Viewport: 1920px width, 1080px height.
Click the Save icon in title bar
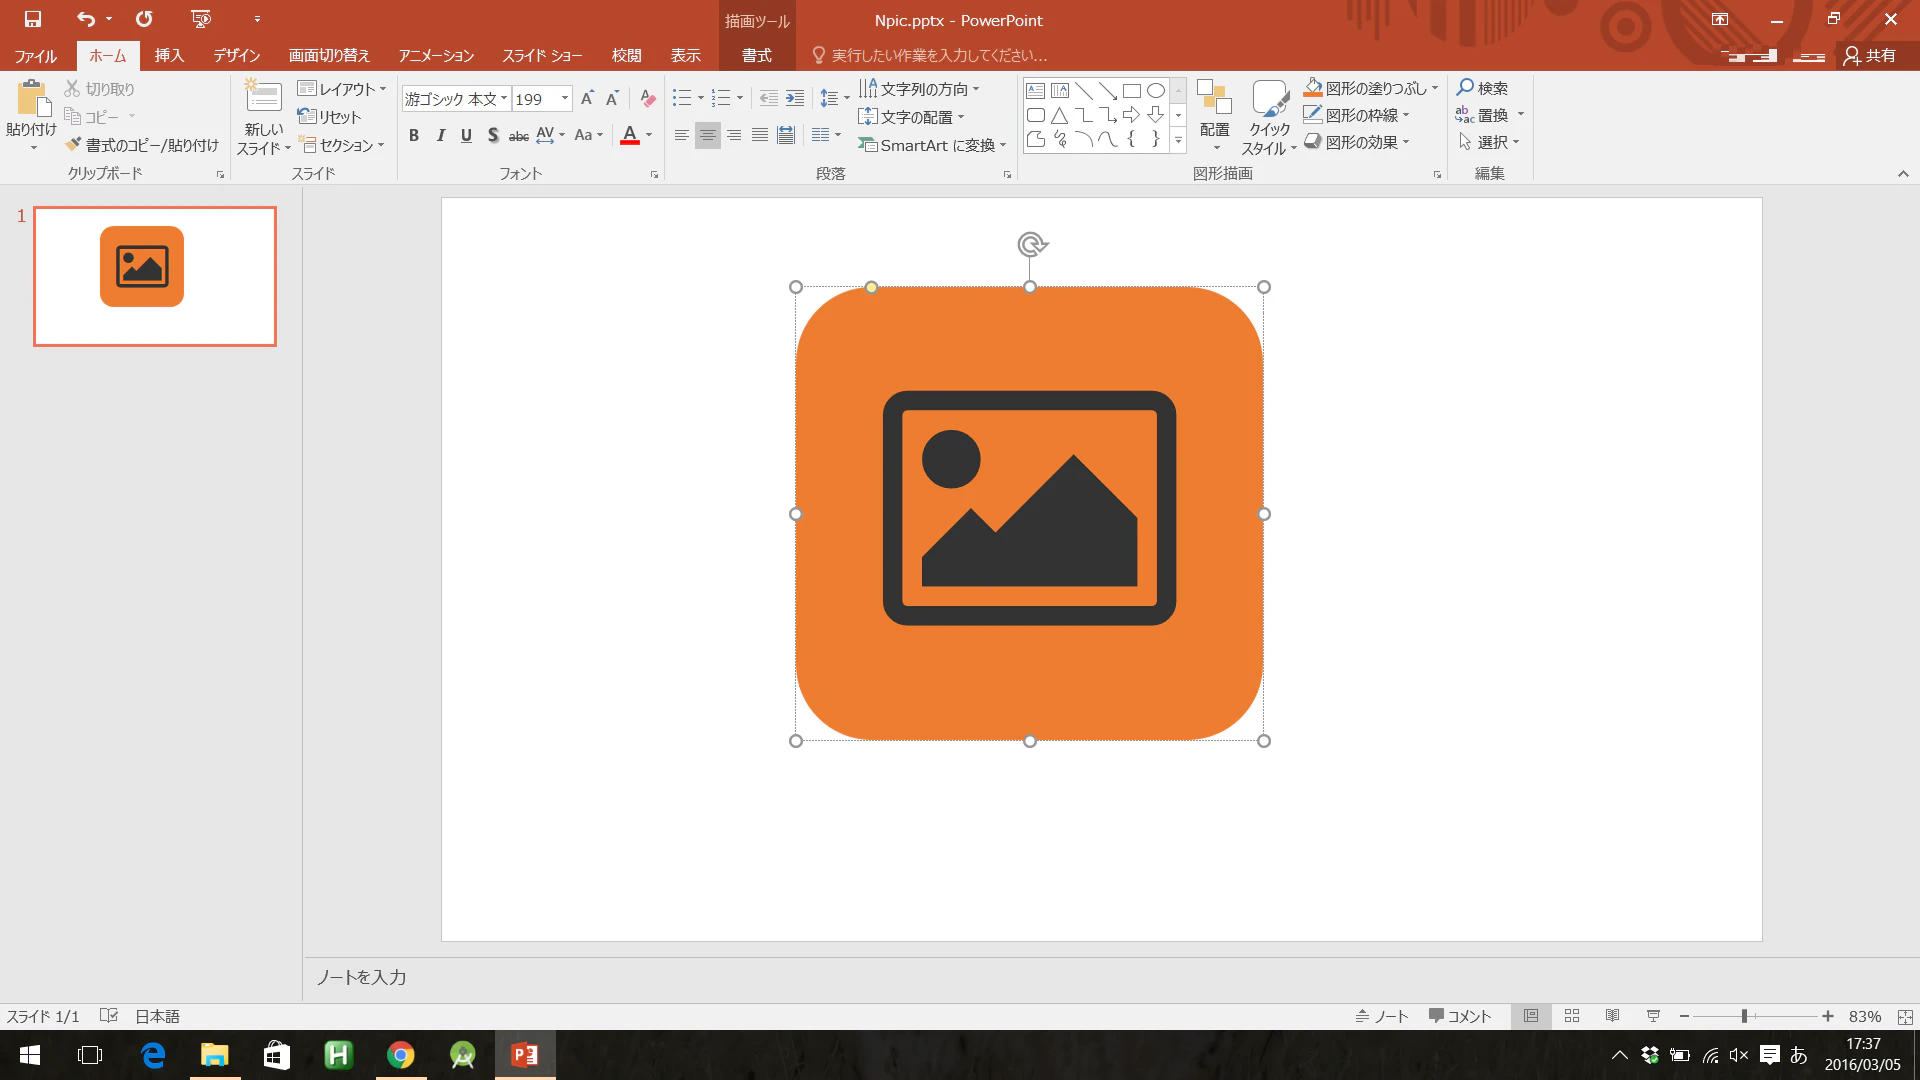[x=33, y=19]
